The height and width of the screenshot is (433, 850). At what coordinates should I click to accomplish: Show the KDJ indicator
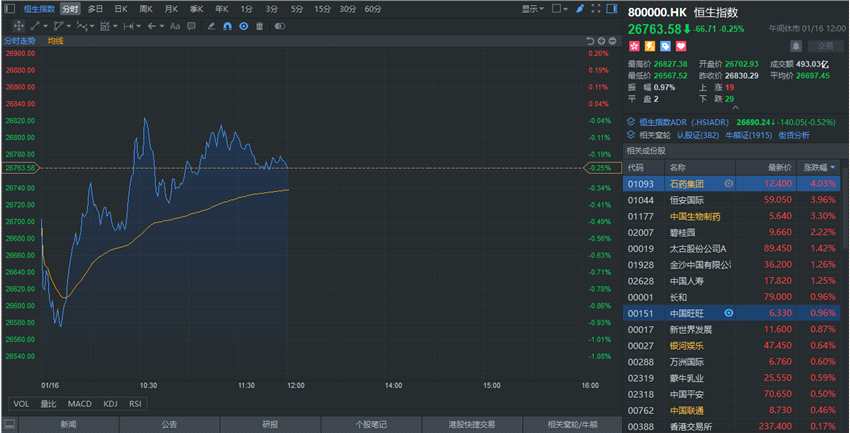coord(110,404)
